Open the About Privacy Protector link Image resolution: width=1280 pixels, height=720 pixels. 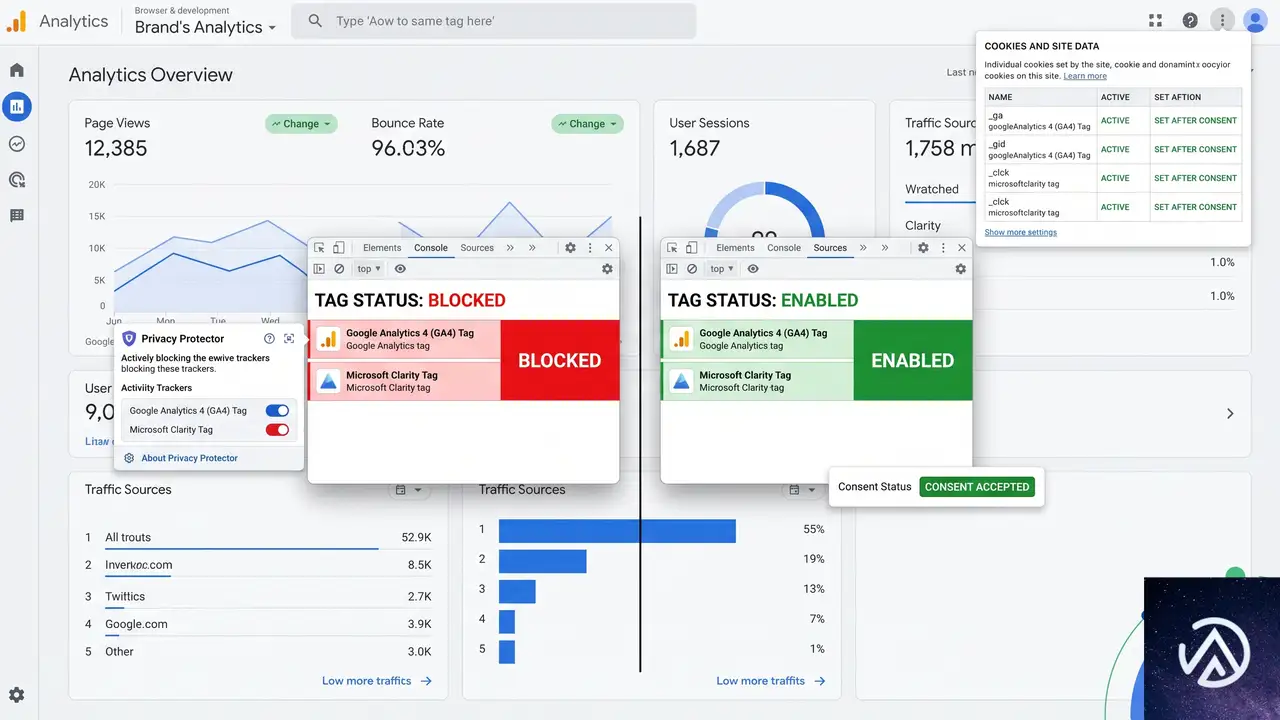[x=190, y=458]
